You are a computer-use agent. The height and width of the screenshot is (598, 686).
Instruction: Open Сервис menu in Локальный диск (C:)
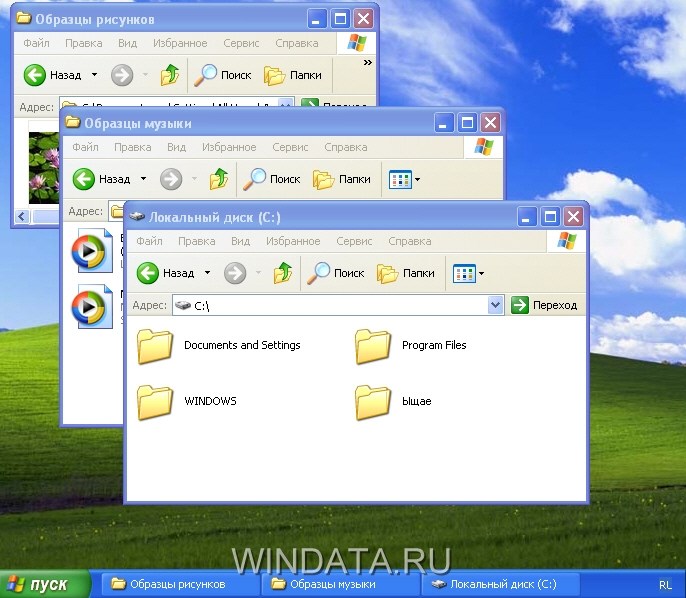[354, 241]
